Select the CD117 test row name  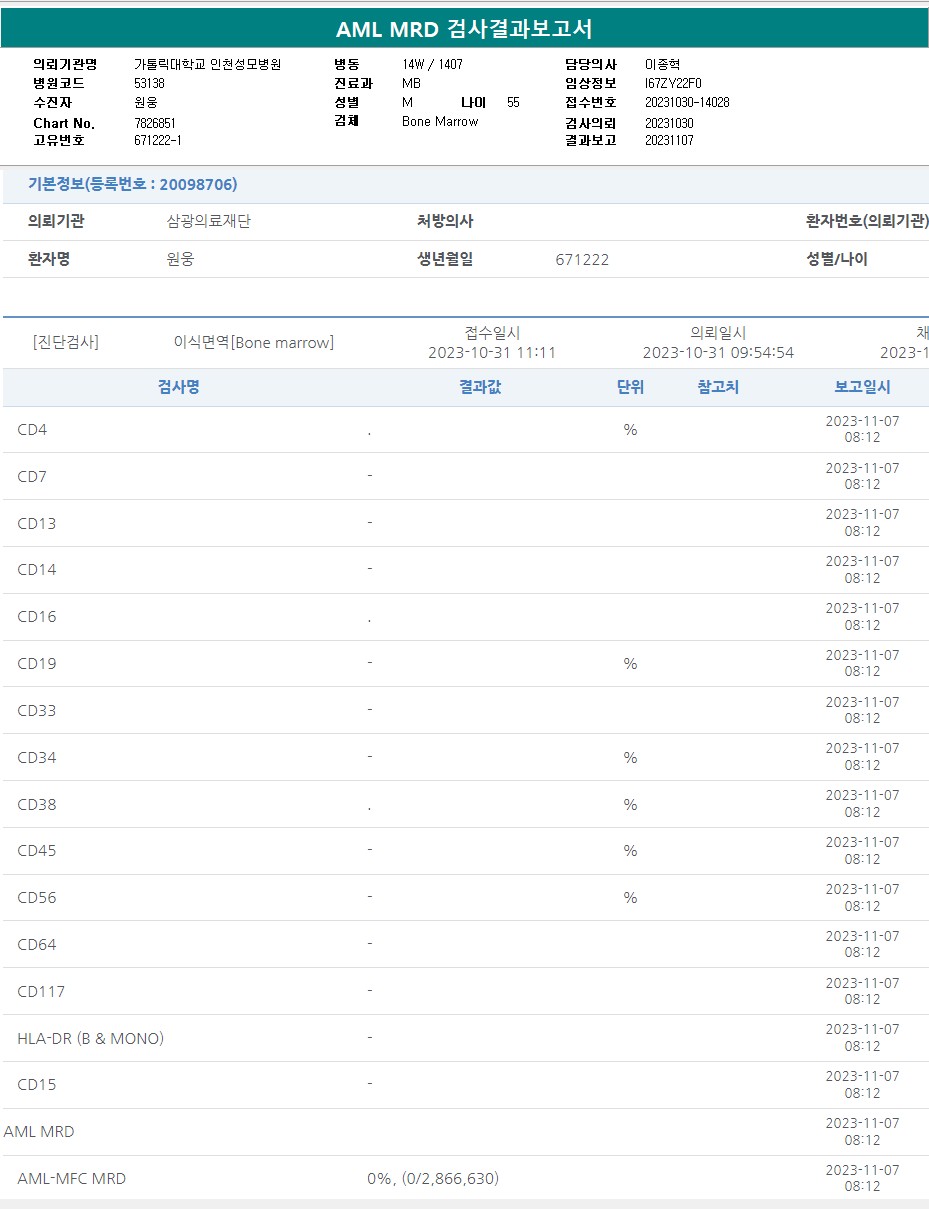click(41, 992)
